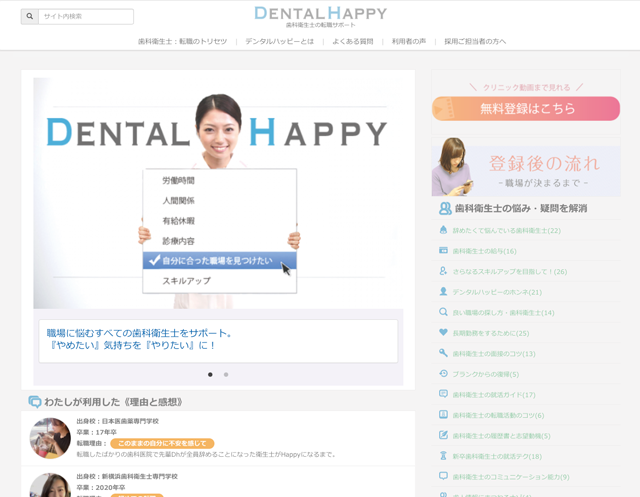Click pencil icon for 歯科衛生士の履歴書と志望動機(5)
This screenshot has height=497, width=640.
(x=443, y=435)
